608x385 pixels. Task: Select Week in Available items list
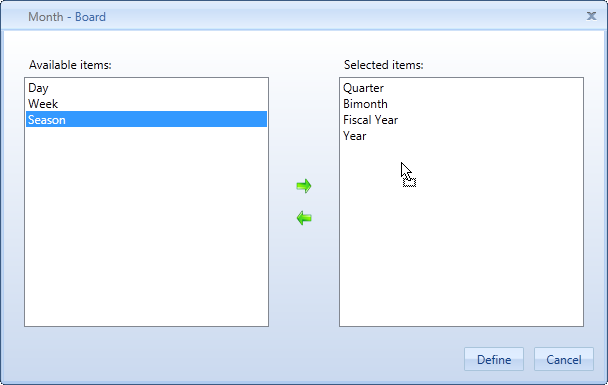pos(147,104)
